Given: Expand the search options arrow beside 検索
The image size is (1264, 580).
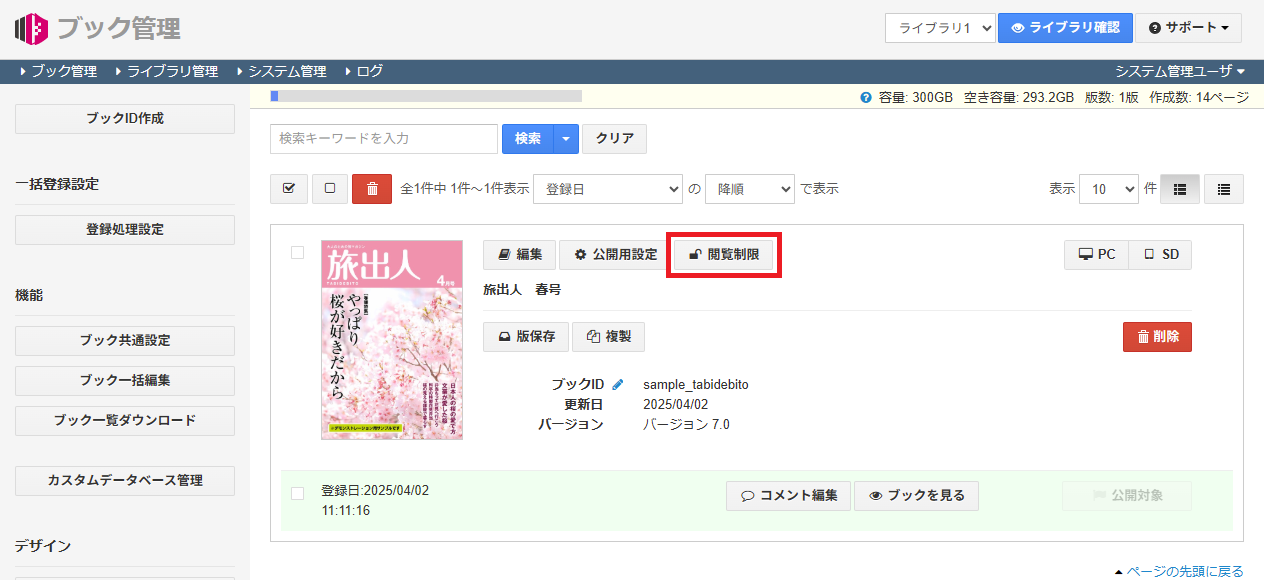Looking at the screenshot, I should click(x=566, y=139).
